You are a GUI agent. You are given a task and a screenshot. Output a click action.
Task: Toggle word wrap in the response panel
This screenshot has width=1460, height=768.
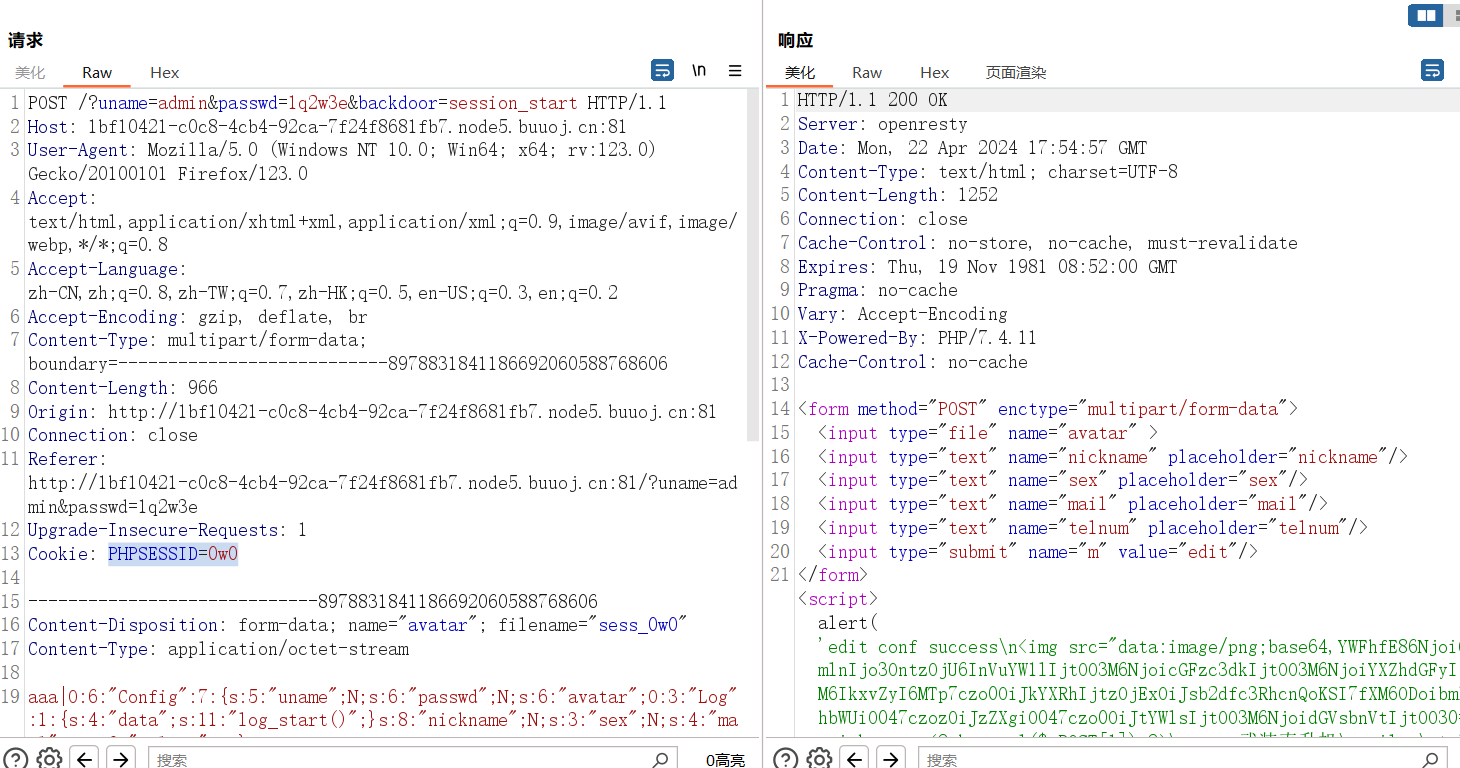[1432, 70]
